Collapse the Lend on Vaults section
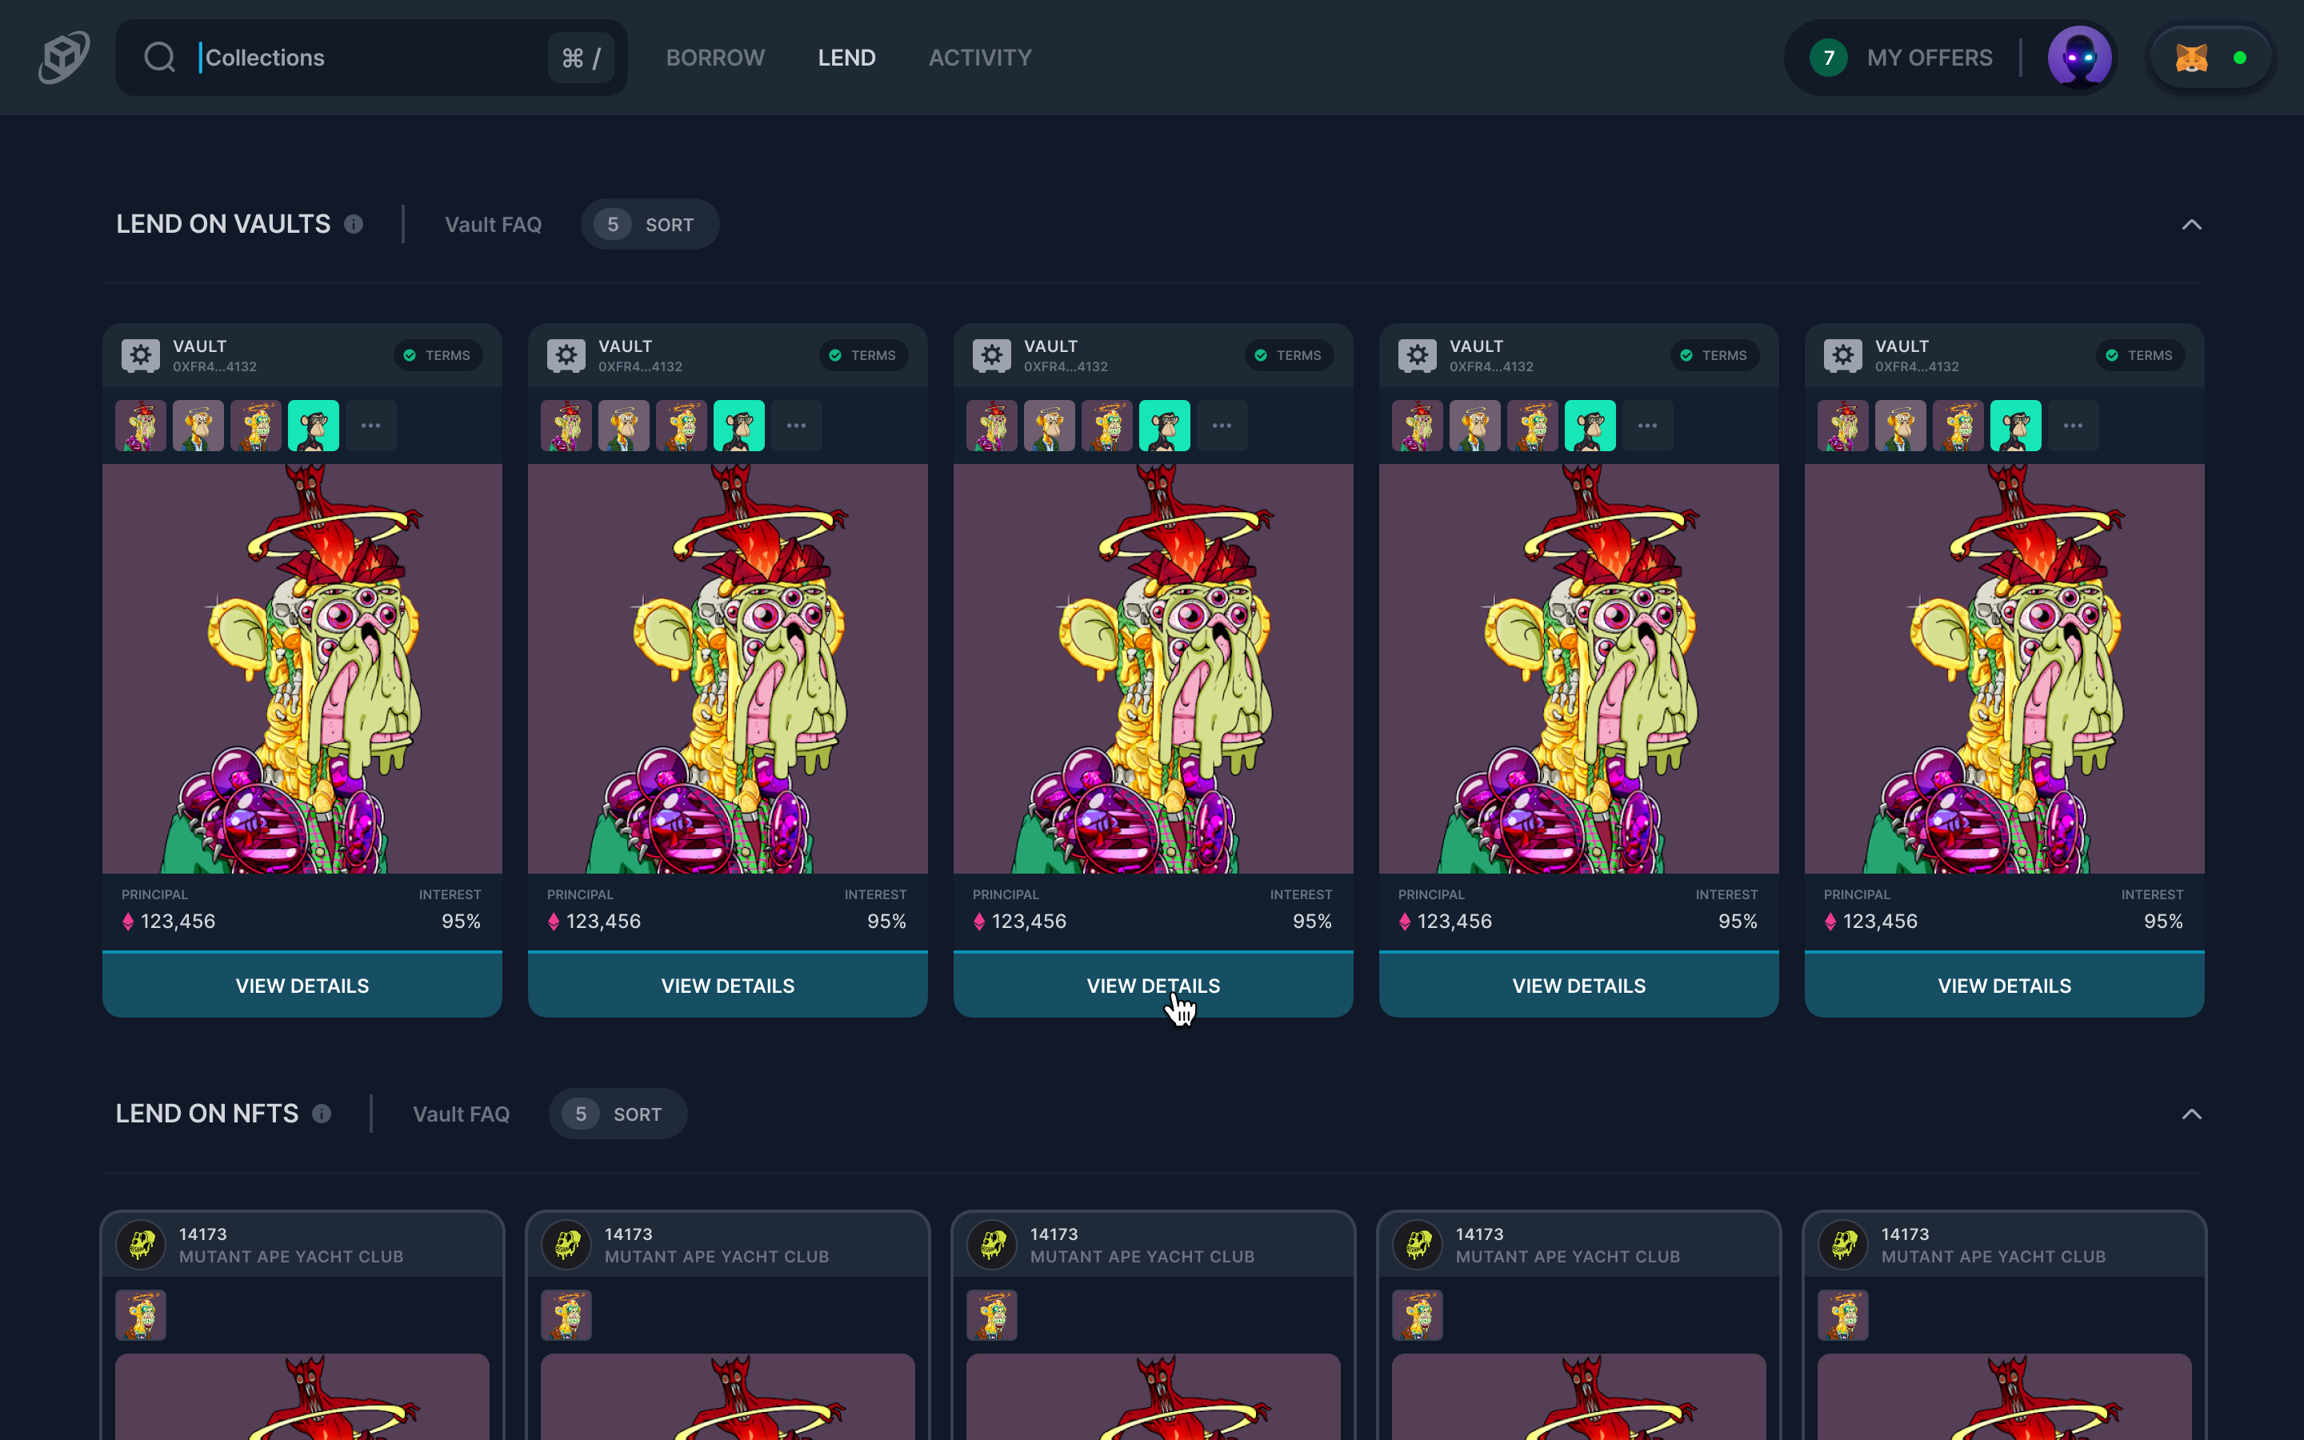This screenshot has width=2304, height=1440. (x=2191, y=224)
